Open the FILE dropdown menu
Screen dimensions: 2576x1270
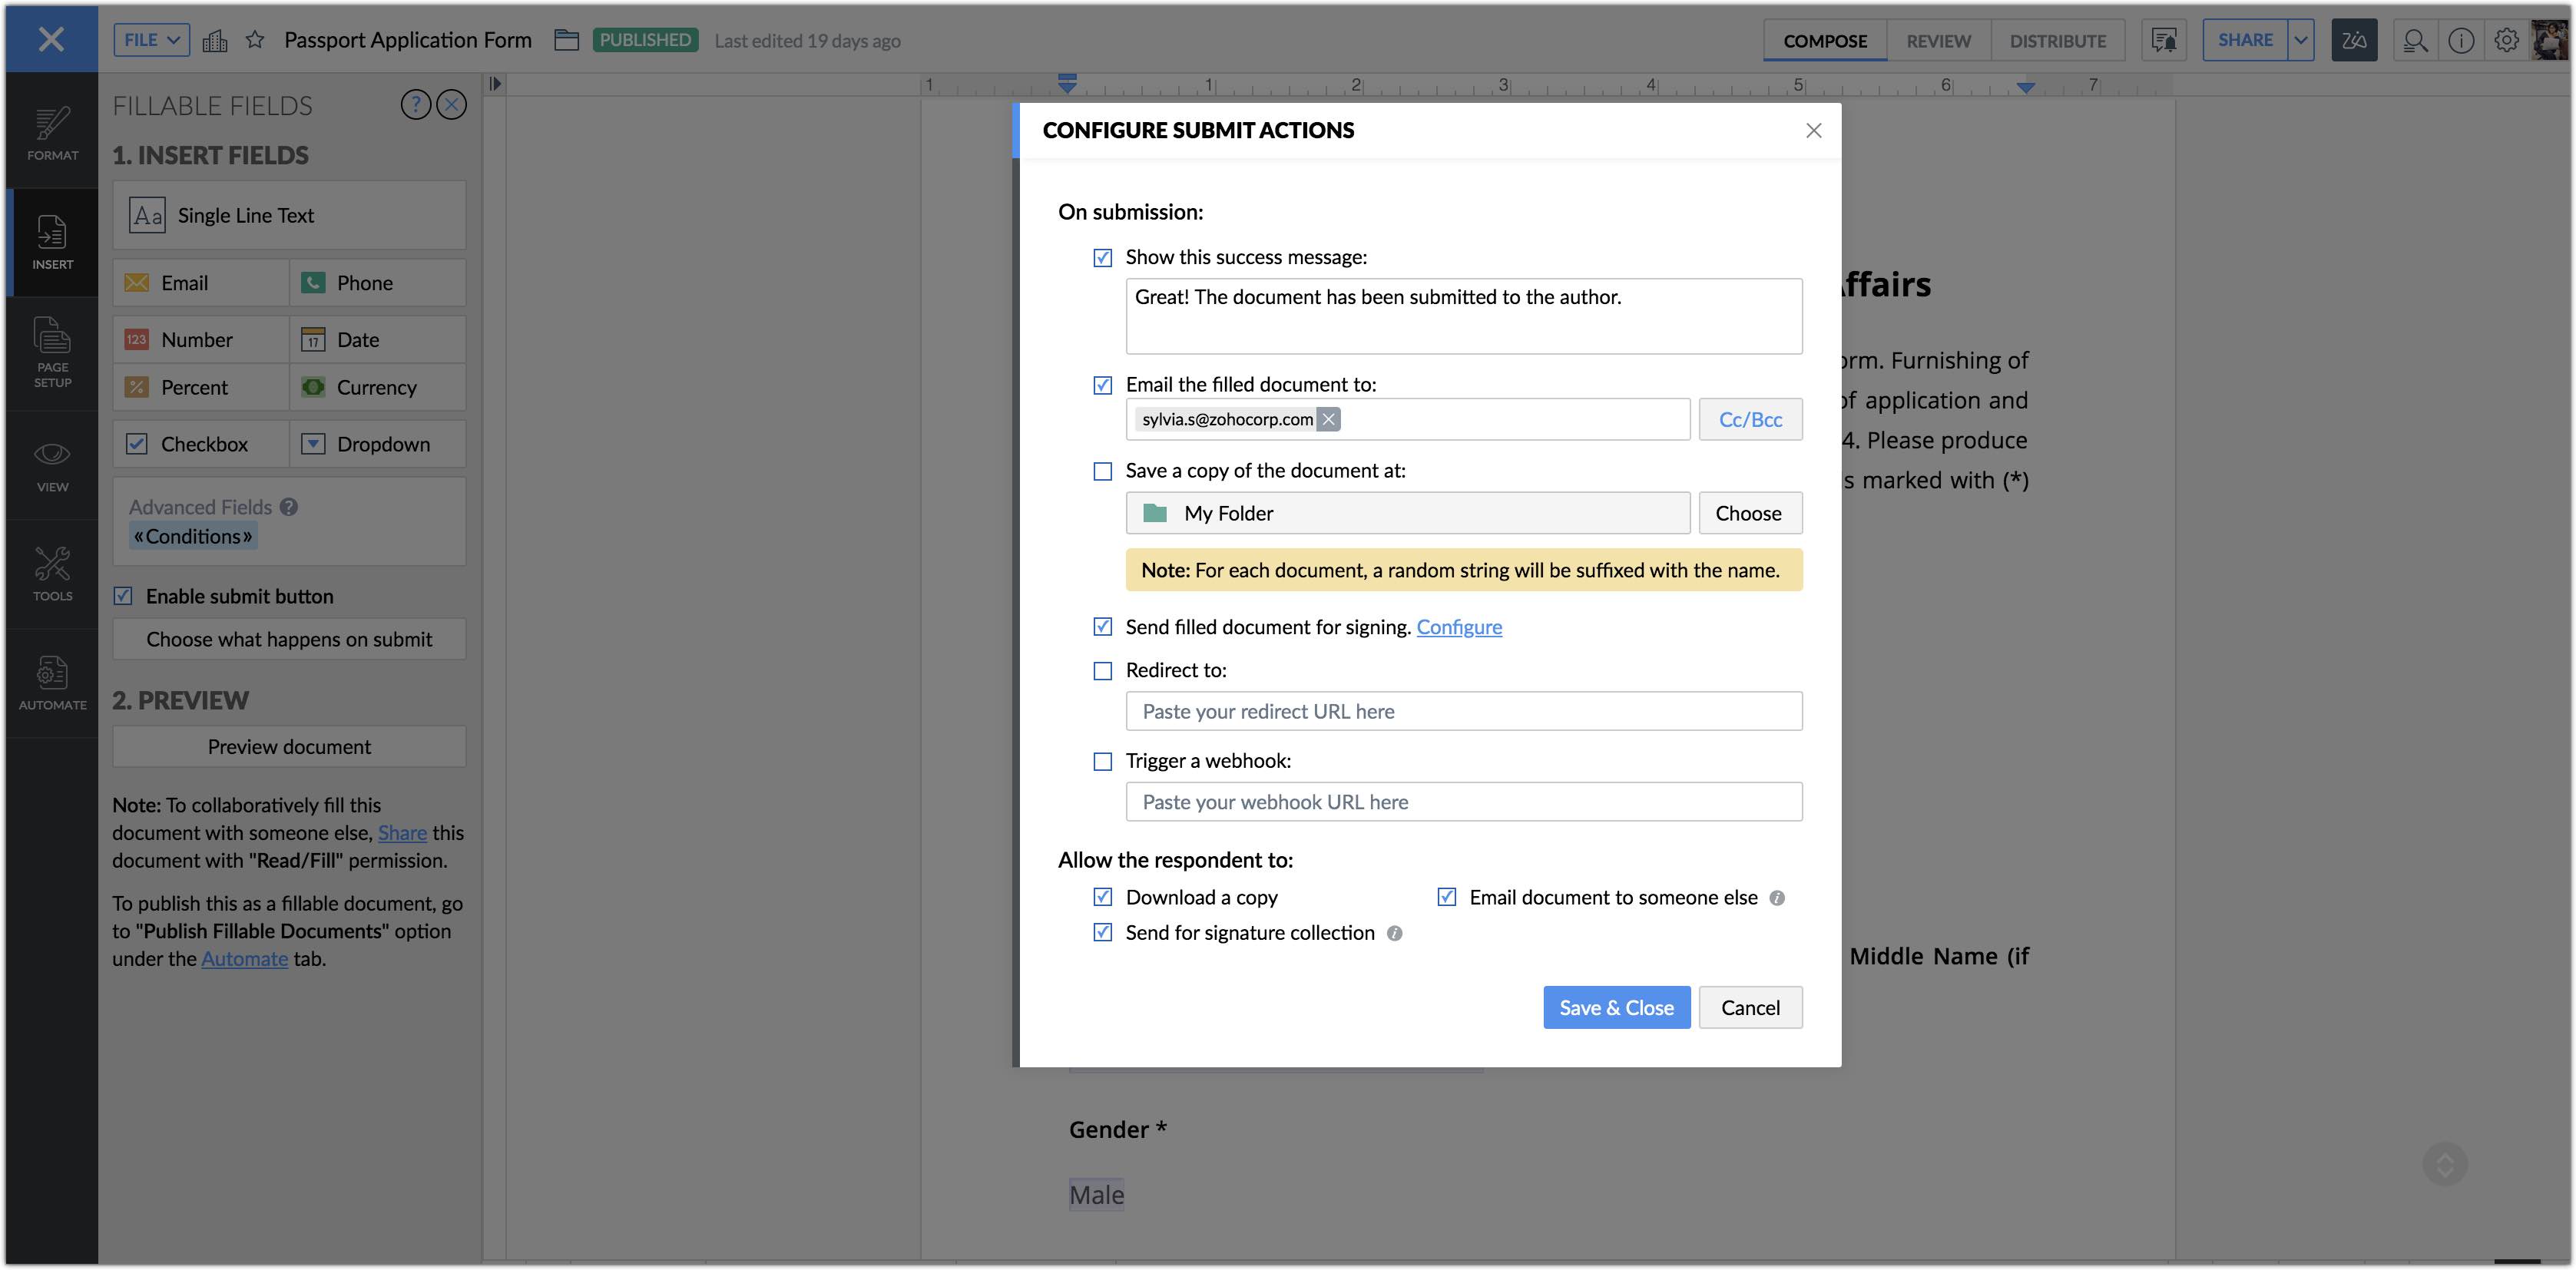pos(151,40)
